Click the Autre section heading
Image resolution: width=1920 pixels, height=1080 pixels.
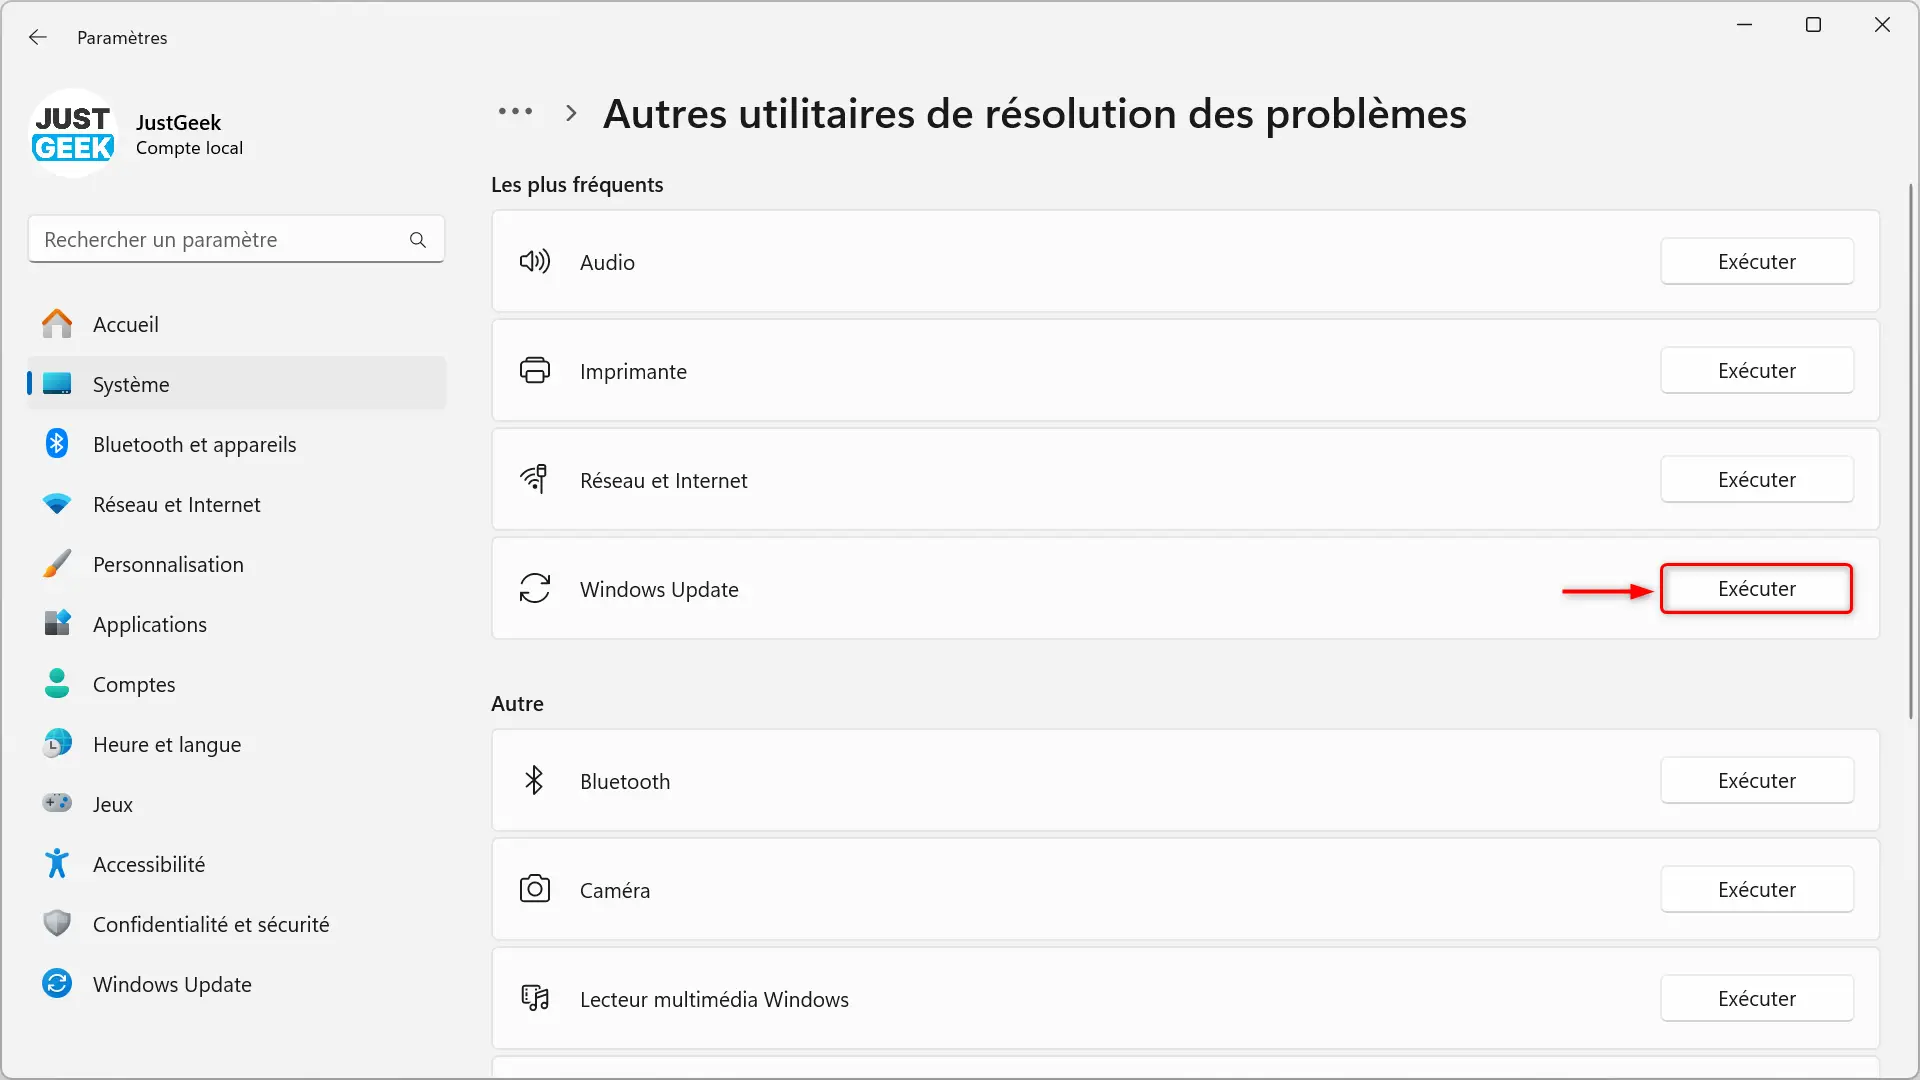(x=517, y=704)
